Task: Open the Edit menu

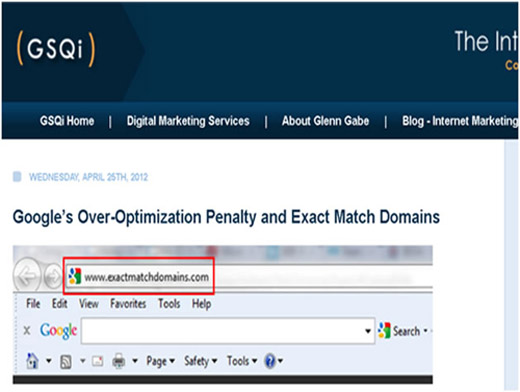Action: pyautogui.click(x=60, y=304)
